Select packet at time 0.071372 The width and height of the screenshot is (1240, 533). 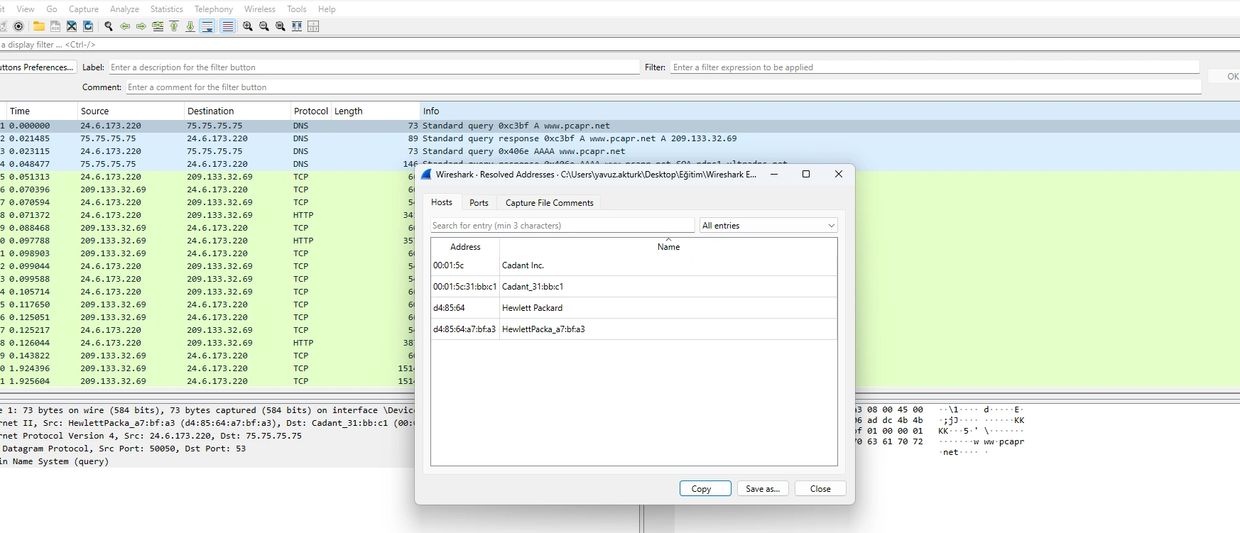click(x=208, y=215)
